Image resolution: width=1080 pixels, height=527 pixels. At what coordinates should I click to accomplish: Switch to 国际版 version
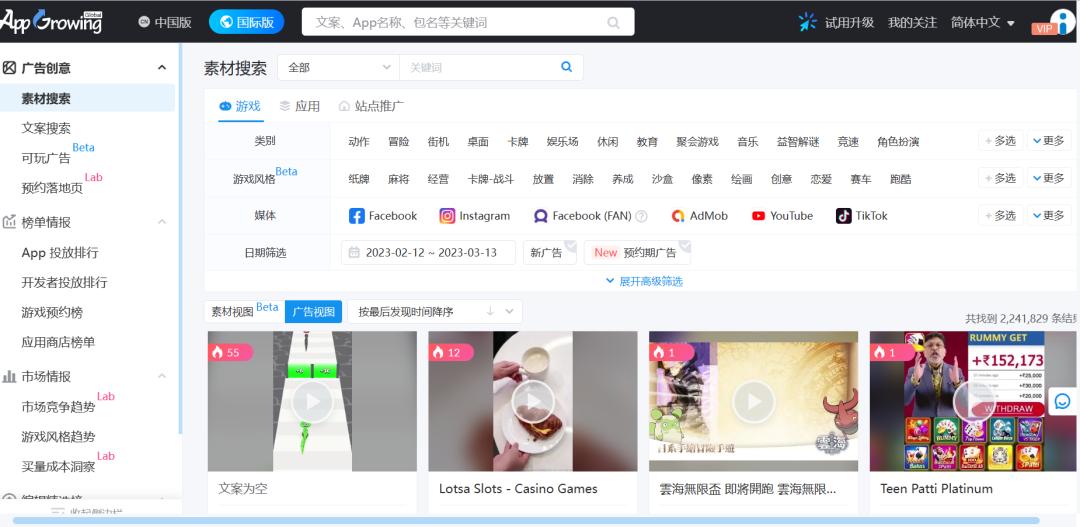(246, 22)
